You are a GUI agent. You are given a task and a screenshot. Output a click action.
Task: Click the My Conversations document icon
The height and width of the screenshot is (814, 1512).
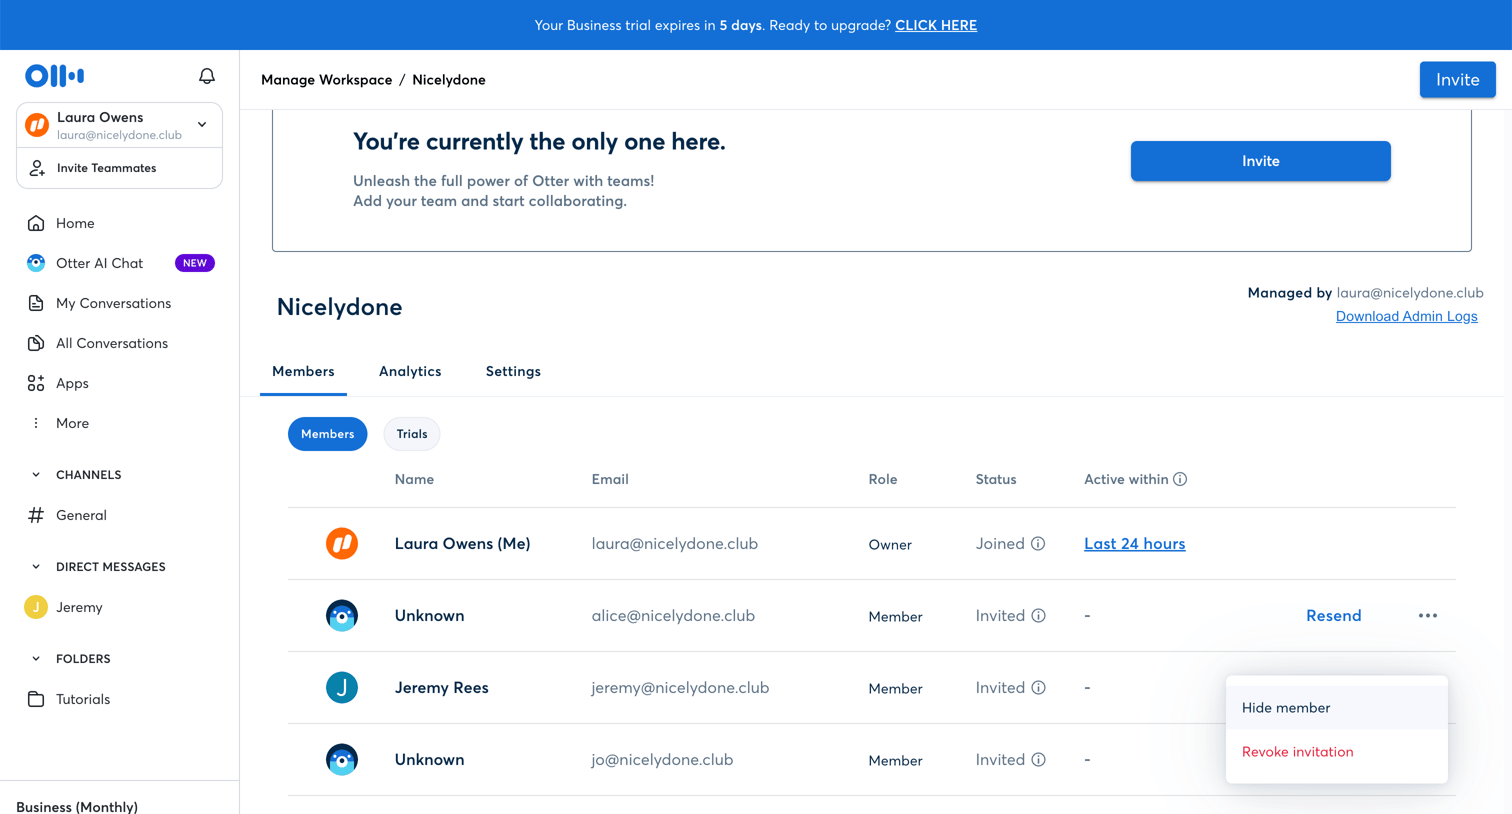point(36,303)
